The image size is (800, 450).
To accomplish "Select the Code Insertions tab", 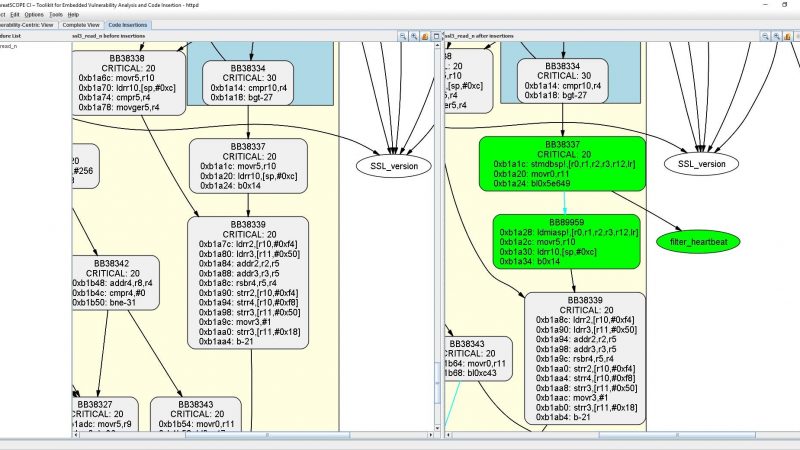I will (x=127, y=25).
